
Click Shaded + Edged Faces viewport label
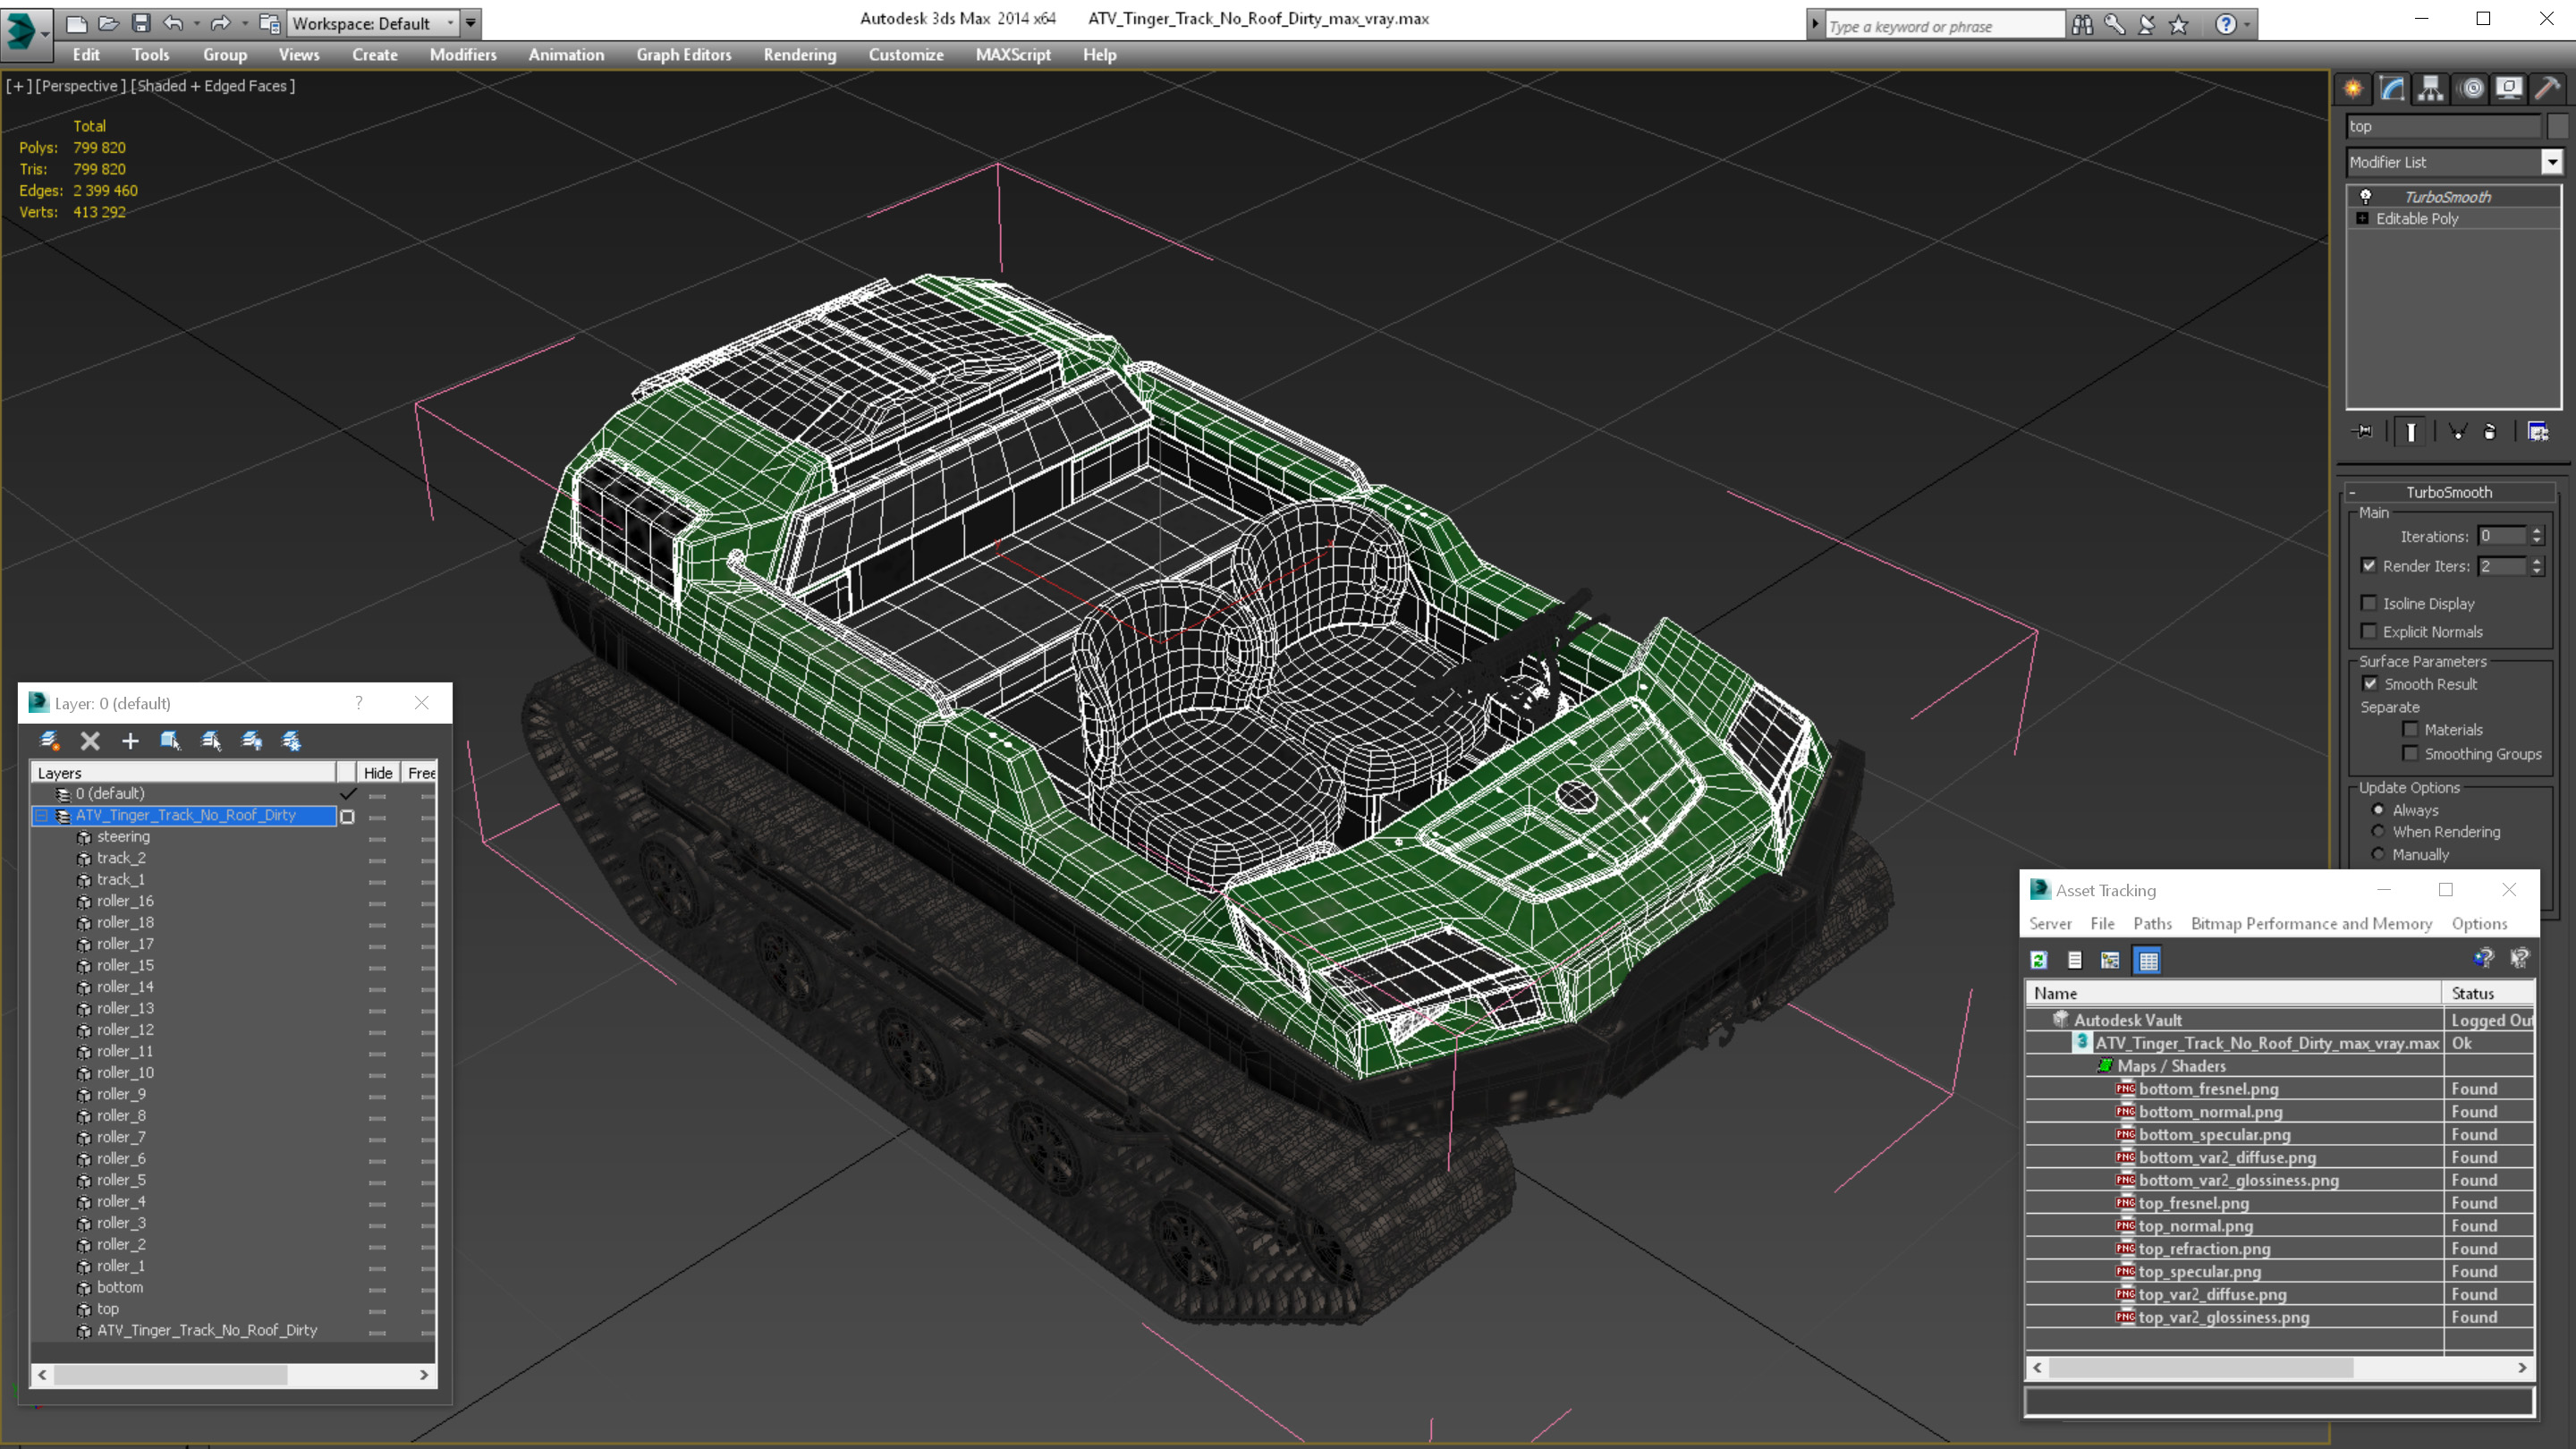[x=214, y=86]
